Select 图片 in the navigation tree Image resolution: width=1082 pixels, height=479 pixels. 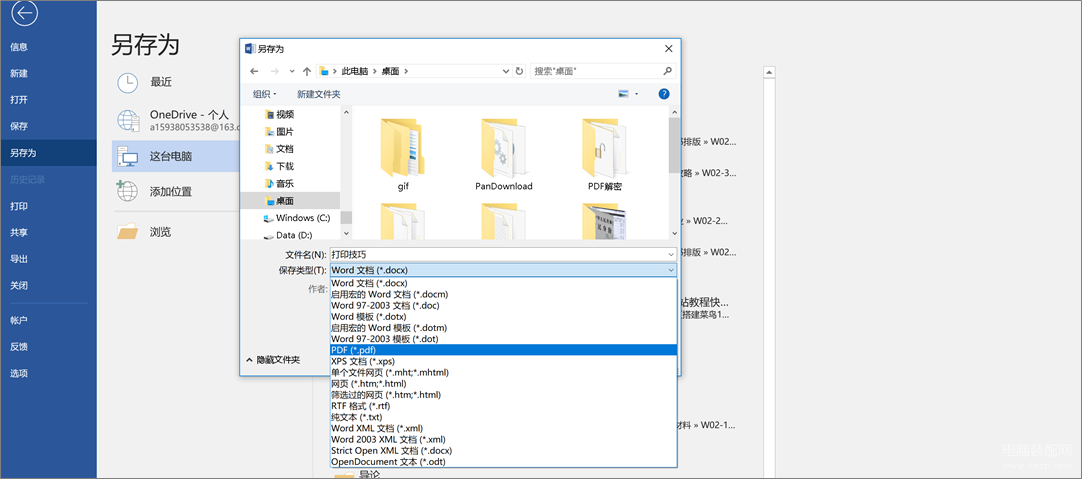tap(285, 132)
